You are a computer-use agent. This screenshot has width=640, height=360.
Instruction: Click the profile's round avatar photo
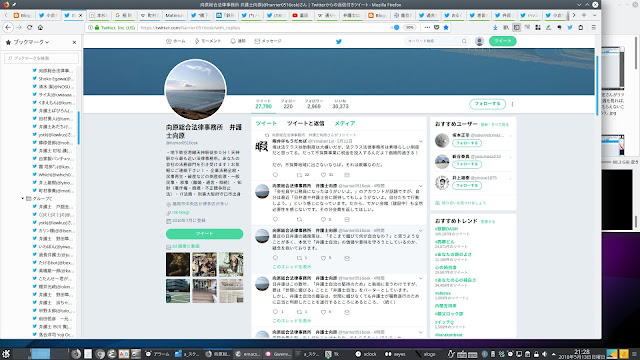coord(195,90)
